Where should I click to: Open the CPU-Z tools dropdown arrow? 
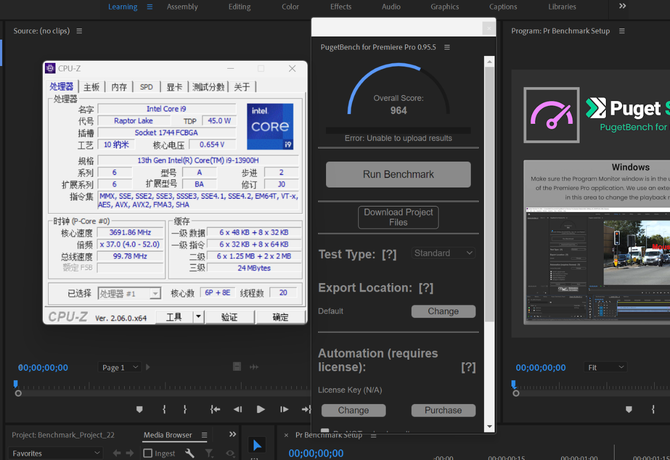click(198, 317)
